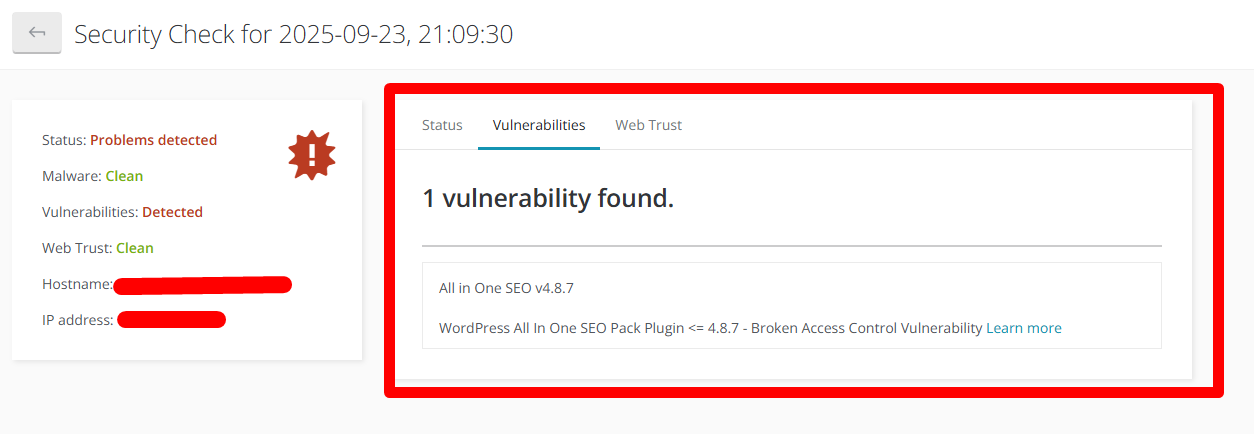Click the Status label in summary card
Viewport: 1254px width, 434px height.
64,140
